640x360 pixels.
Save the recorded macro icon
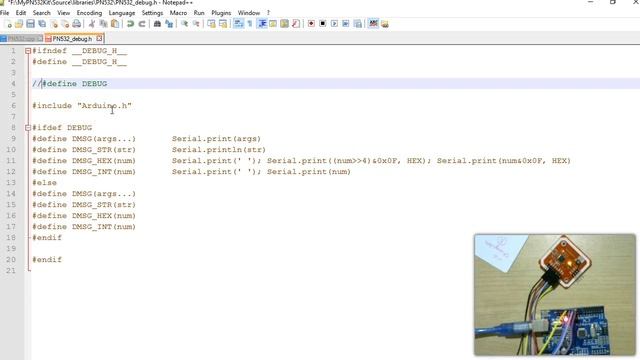pyautogui.click(x=358, y=24)
